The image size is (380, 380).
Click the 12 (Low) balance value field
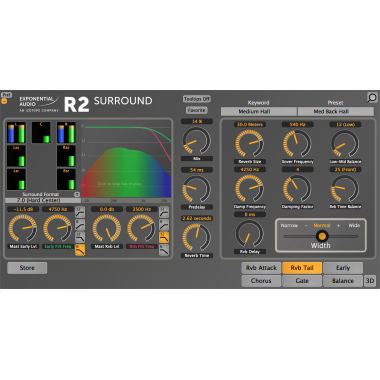345,124
